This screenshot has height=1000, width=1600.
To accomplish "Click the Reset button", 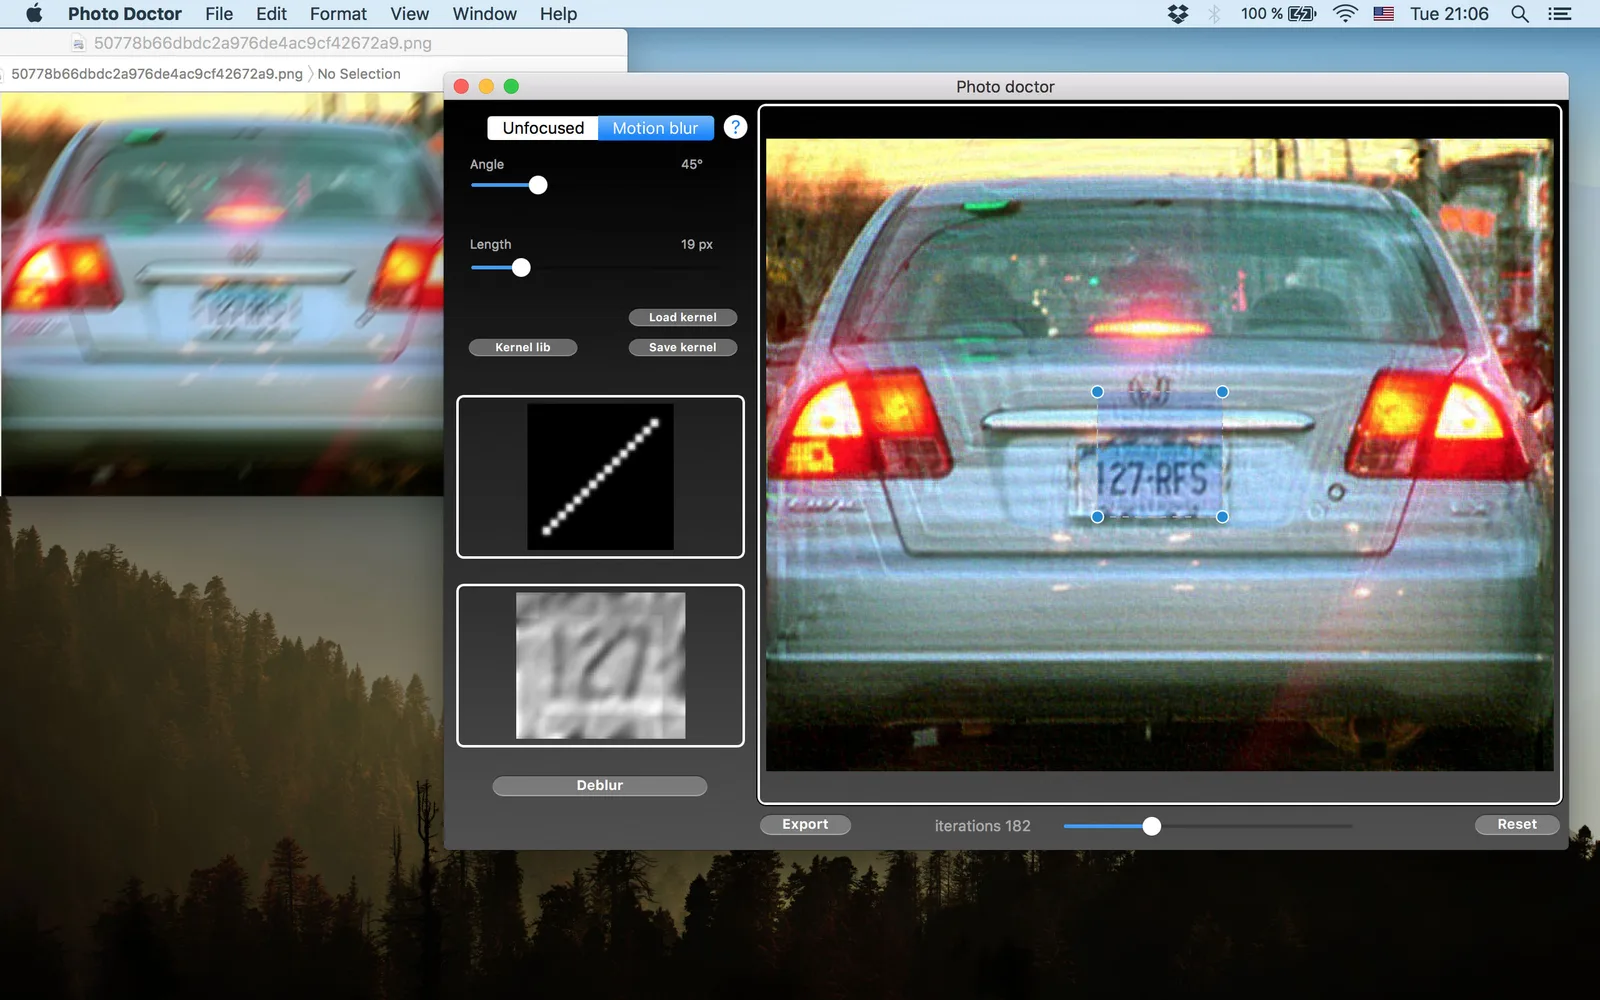I will click(x=1517, y=824).
